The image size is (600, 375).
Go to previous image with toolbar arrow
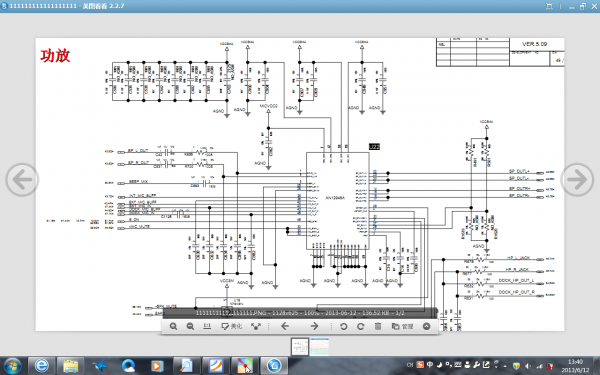pyautogui.click(x=285, y=326)
